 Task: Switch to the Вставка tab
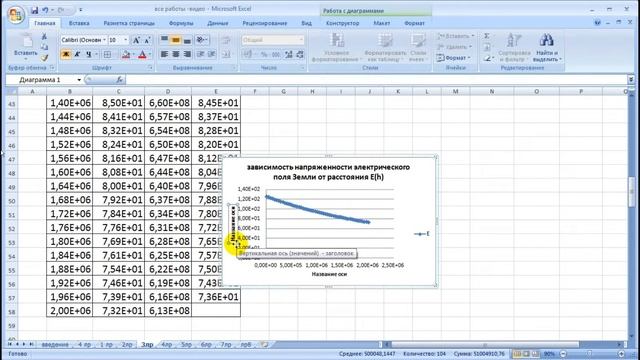coord(79,23)
